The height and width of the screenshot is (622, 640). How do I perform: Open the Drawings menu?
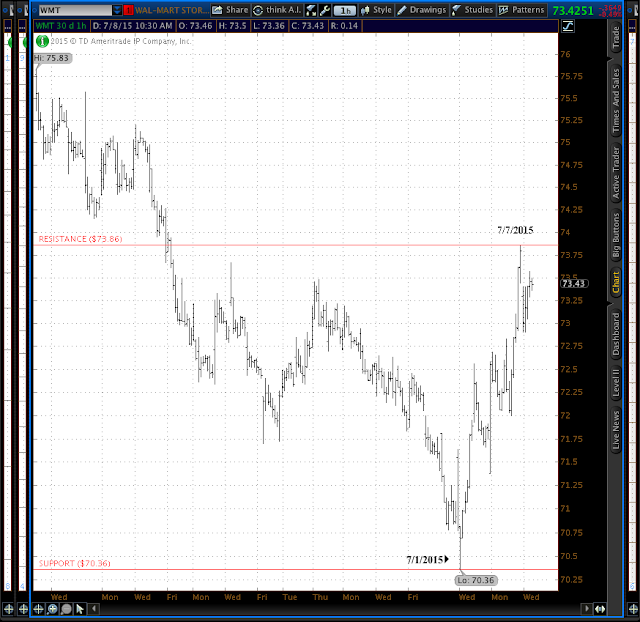pyautogui.click(x=422, y=10)
